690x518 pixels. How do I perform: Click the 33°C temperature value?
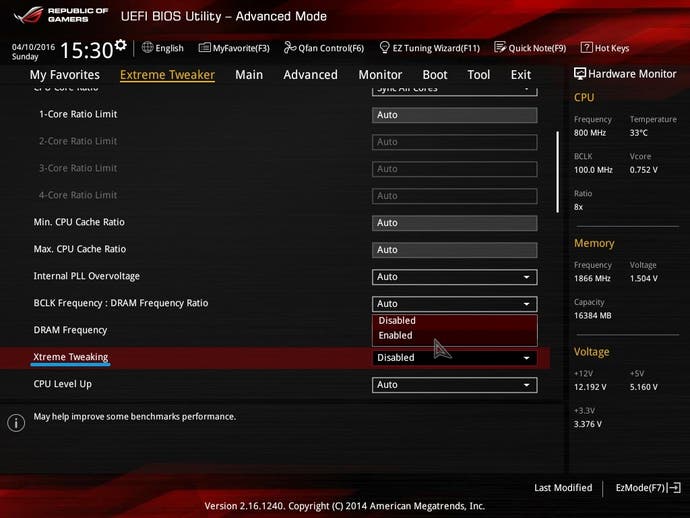coord(639,133)
